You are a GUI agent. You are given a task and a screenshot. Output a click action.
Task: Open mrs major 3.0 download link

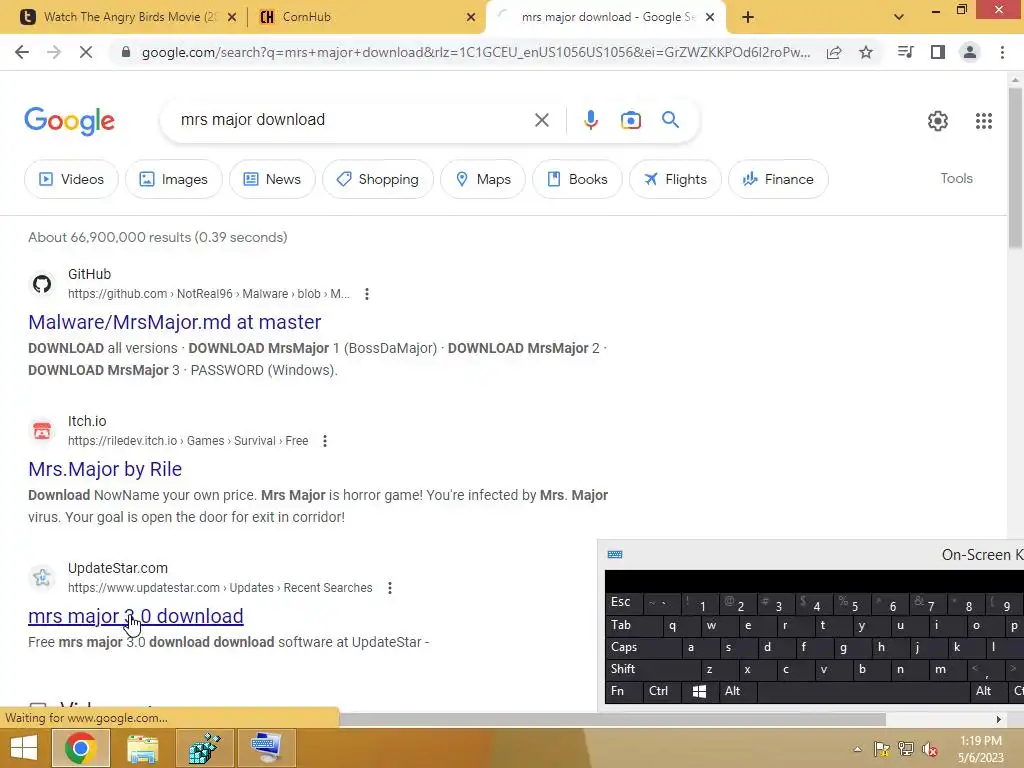[x=136, y=616]
